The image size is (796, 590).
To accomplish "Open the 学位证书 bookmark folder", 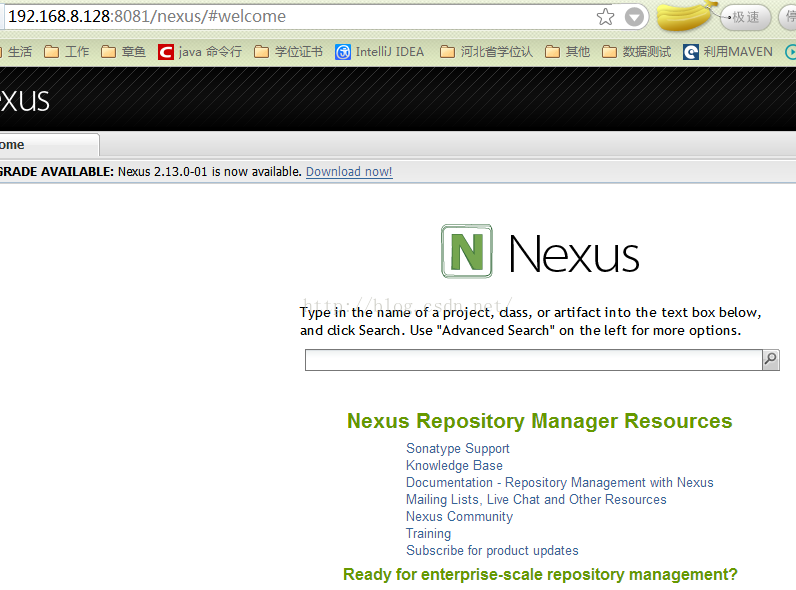I will click(288, 52).
